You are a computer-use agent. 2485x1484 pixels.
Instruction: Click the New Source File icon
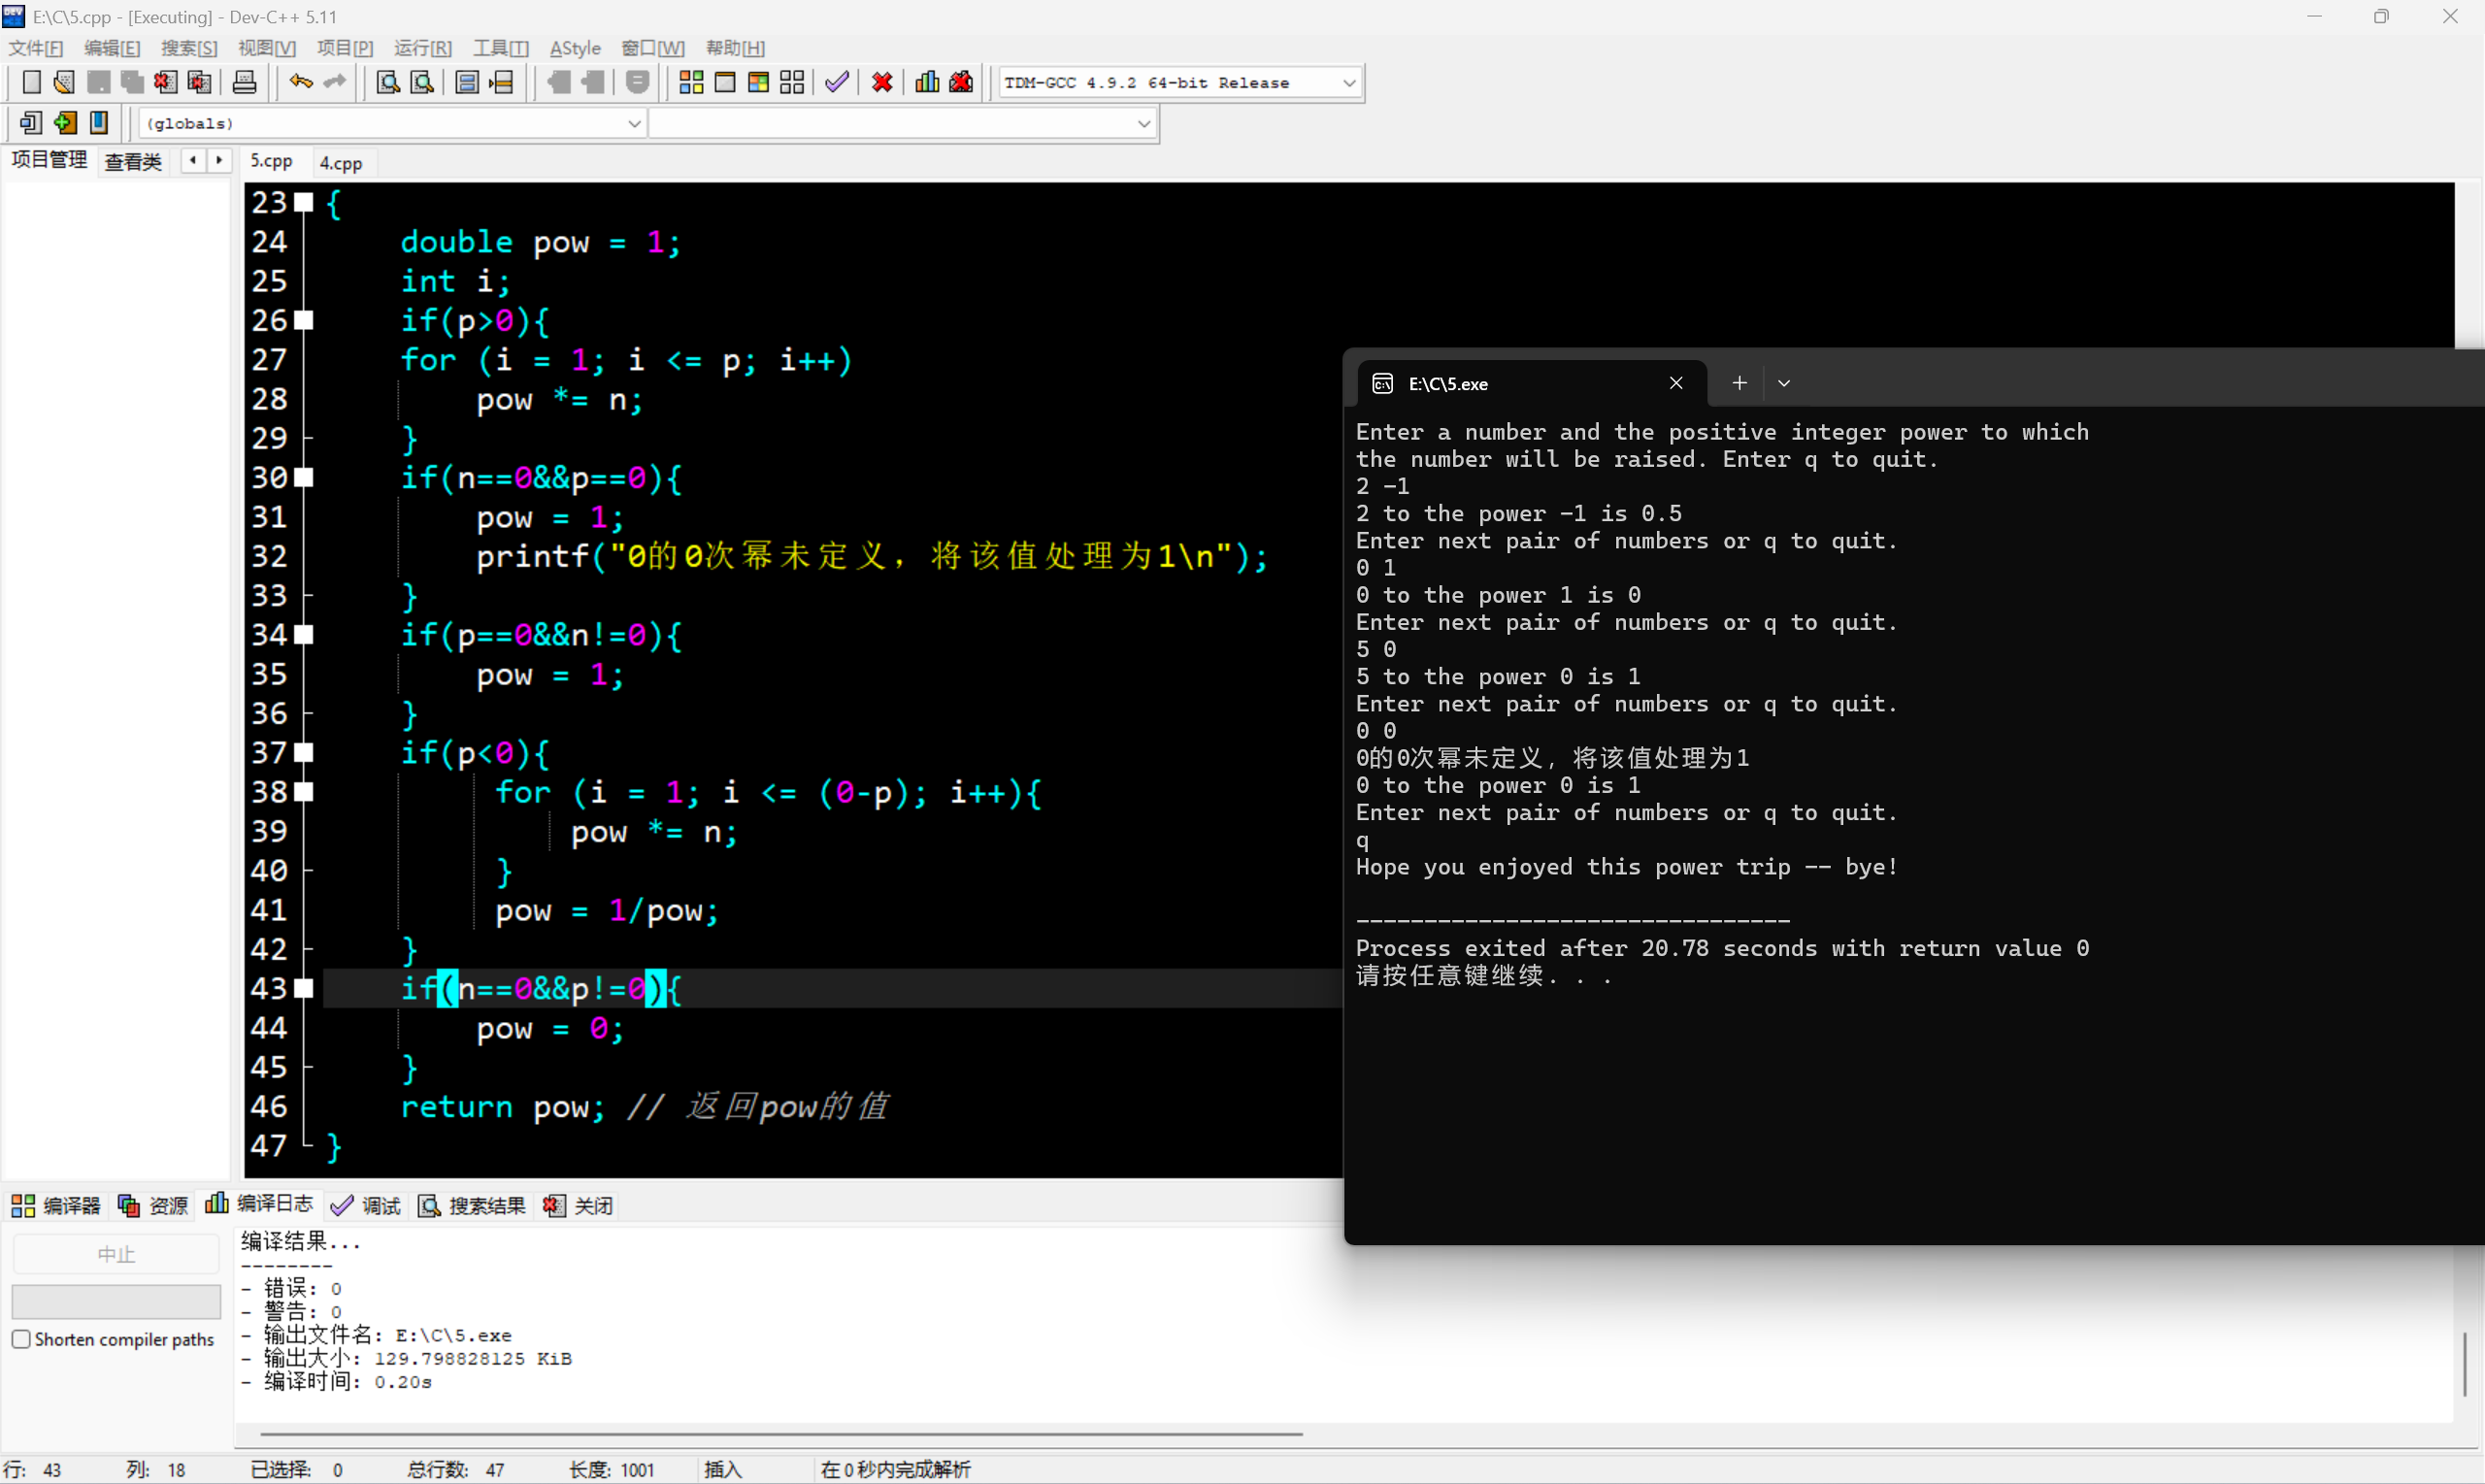(x=31, y=83)
